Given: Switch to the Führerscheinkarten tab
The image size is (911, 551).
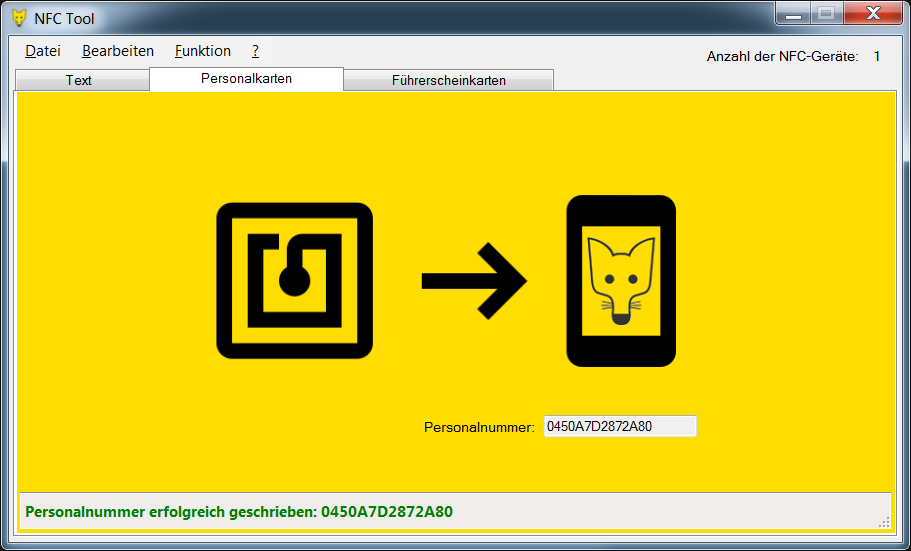Looking at the screenshot, I should click(448, 80).
